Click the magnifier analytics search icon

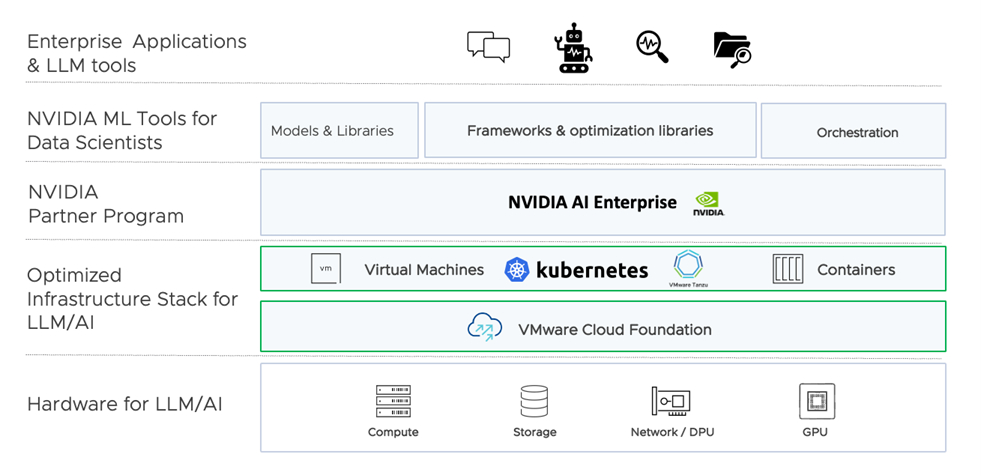(652, 47)
